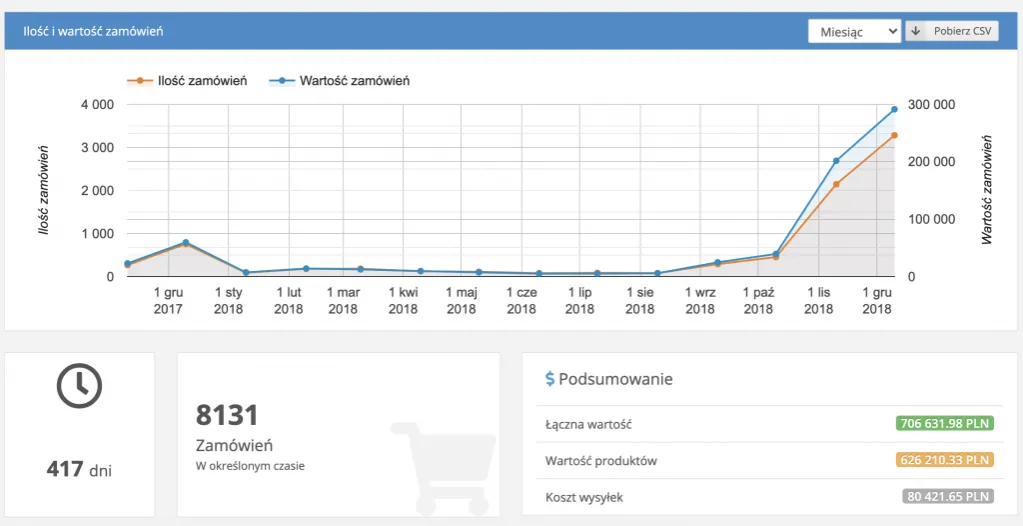Click the Łączna wartość summary row label

(589, 425)
